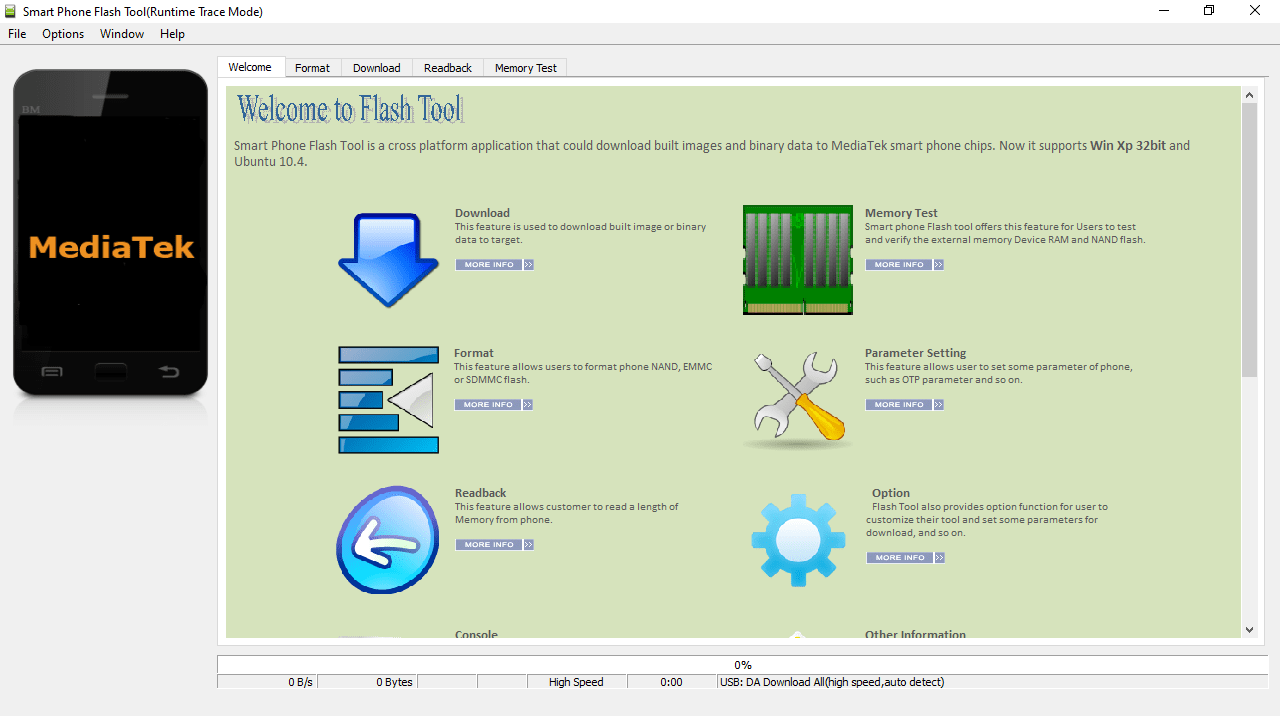Click the Memory Test section heading

901,213
